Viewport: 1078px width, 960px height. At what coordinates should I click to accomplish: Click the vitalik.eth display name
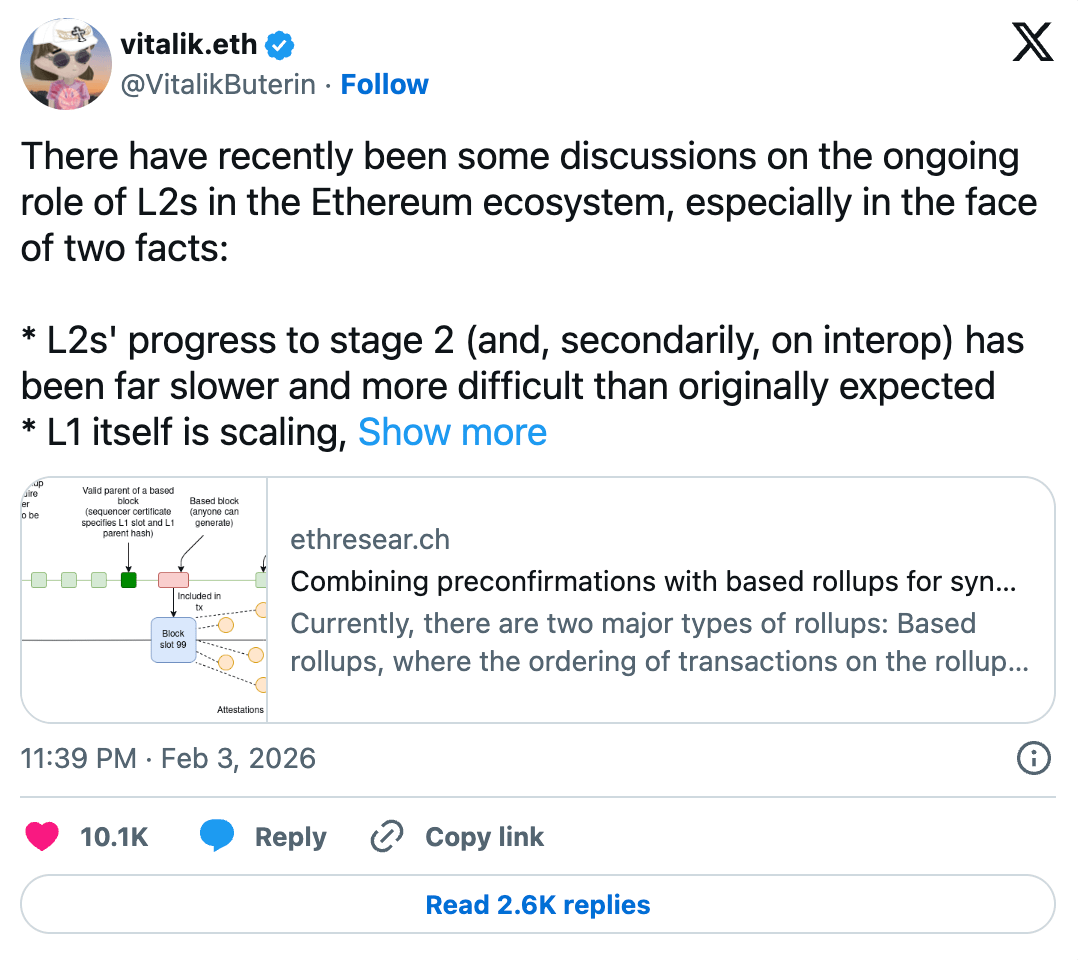[188, 45]
